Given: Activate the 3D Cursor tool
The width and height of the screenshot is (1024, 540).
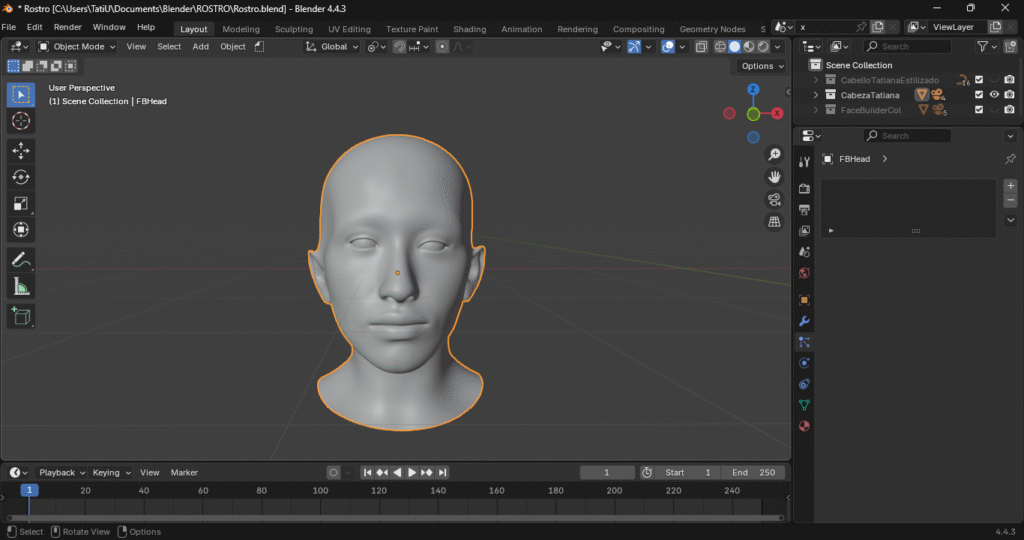Looking at the screenshot, I should click(x=21, y=121).
